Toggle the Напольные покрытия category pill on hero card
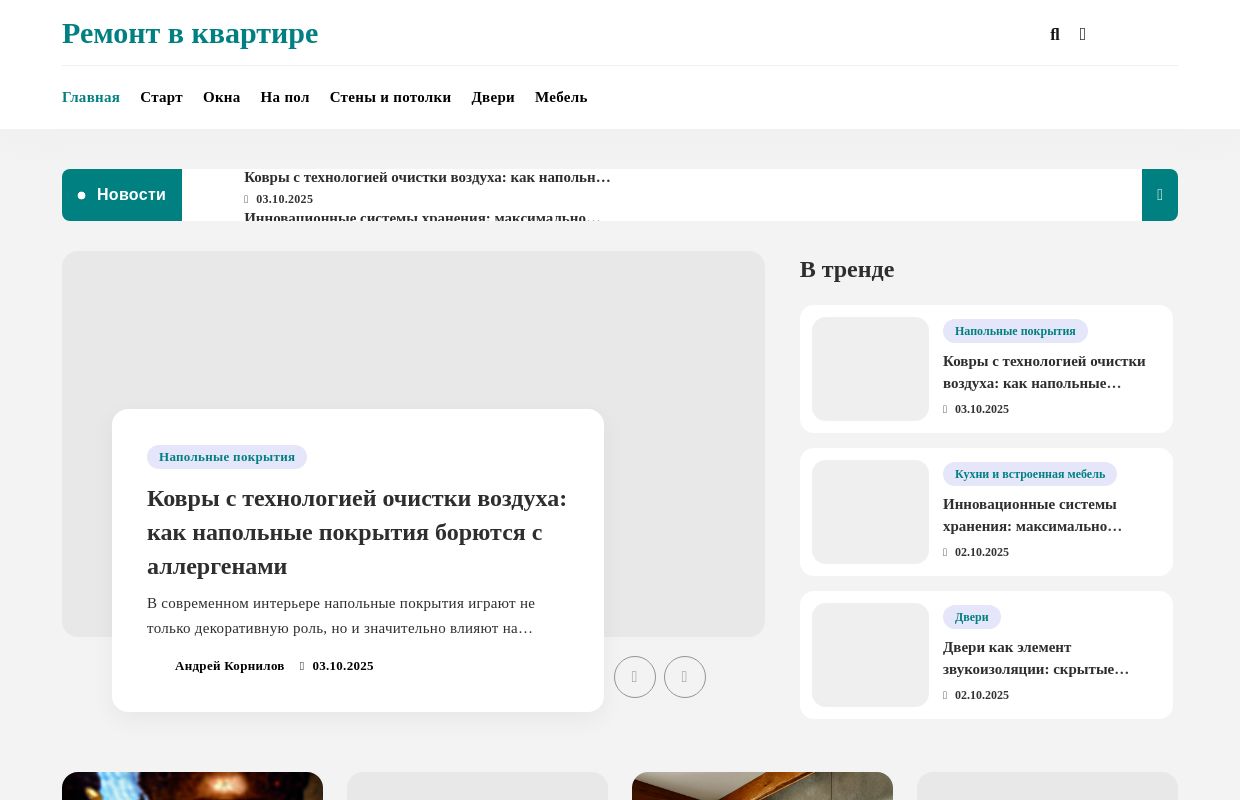1240x800 pixels. click(227, 457)
